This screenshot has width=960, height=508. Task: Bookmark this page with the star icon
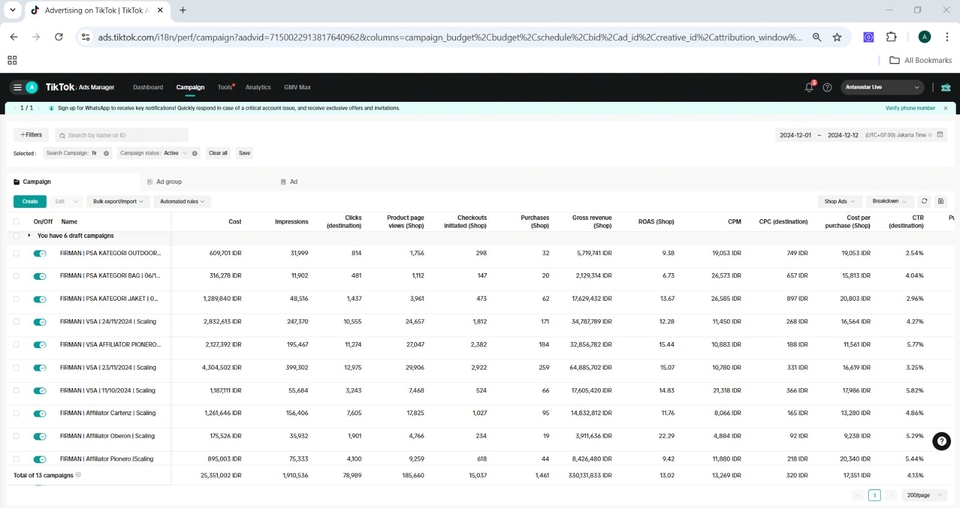(837, 37)
